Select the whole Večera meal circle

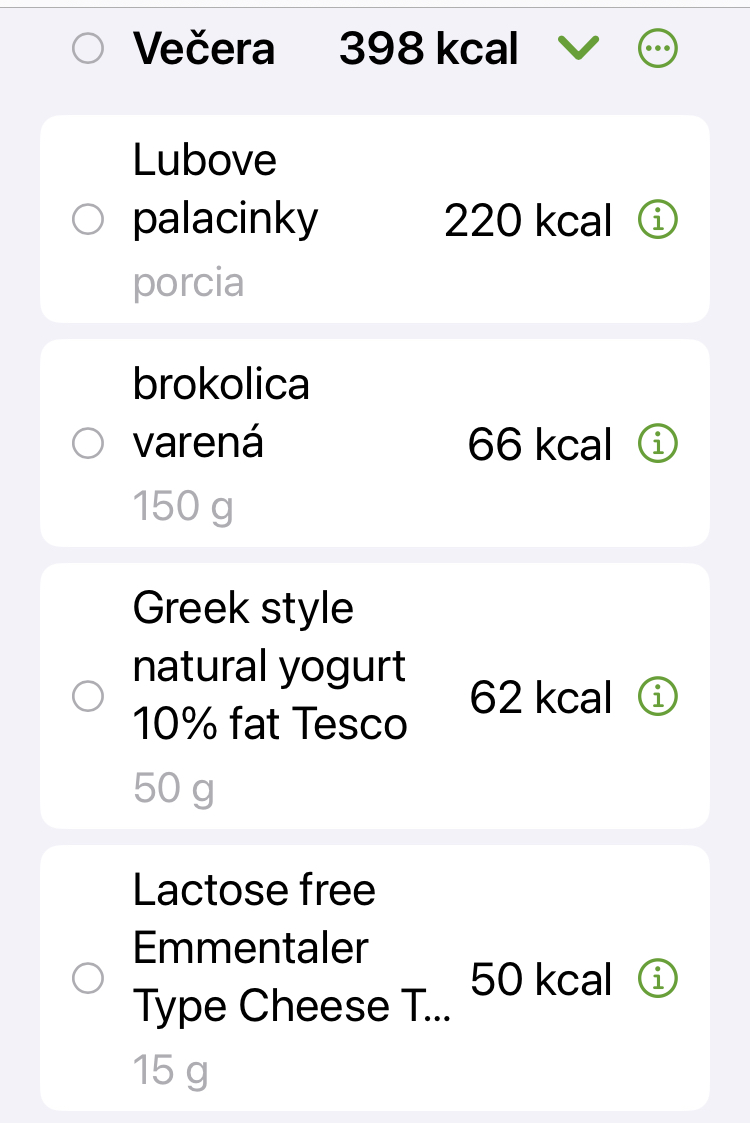(x=88, y=48)
